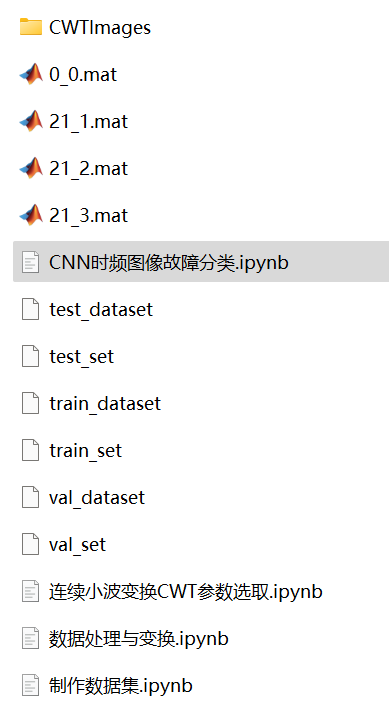389x716 pixels.
Task: Select the train_set file
Action: click(85, 451)
